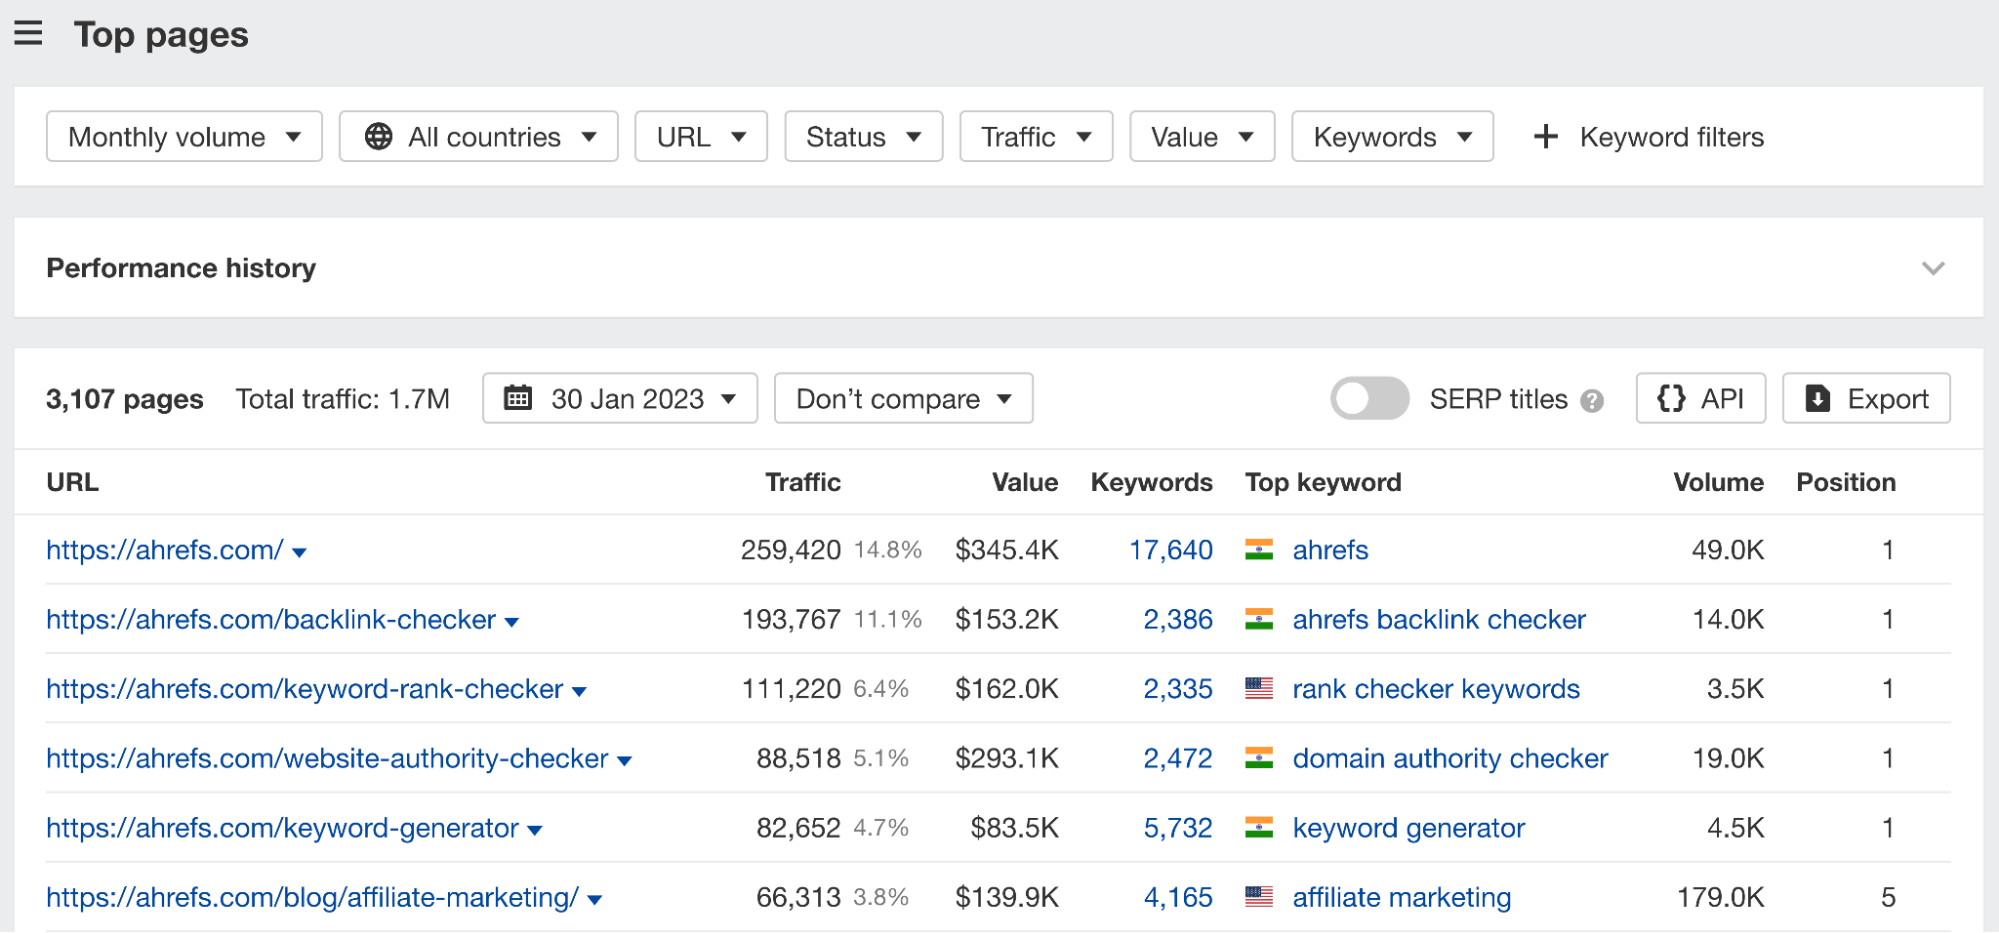Open the URL filter dropdown
The width and height of the screenshot is (1999, 933).
[x=701, y=137]
